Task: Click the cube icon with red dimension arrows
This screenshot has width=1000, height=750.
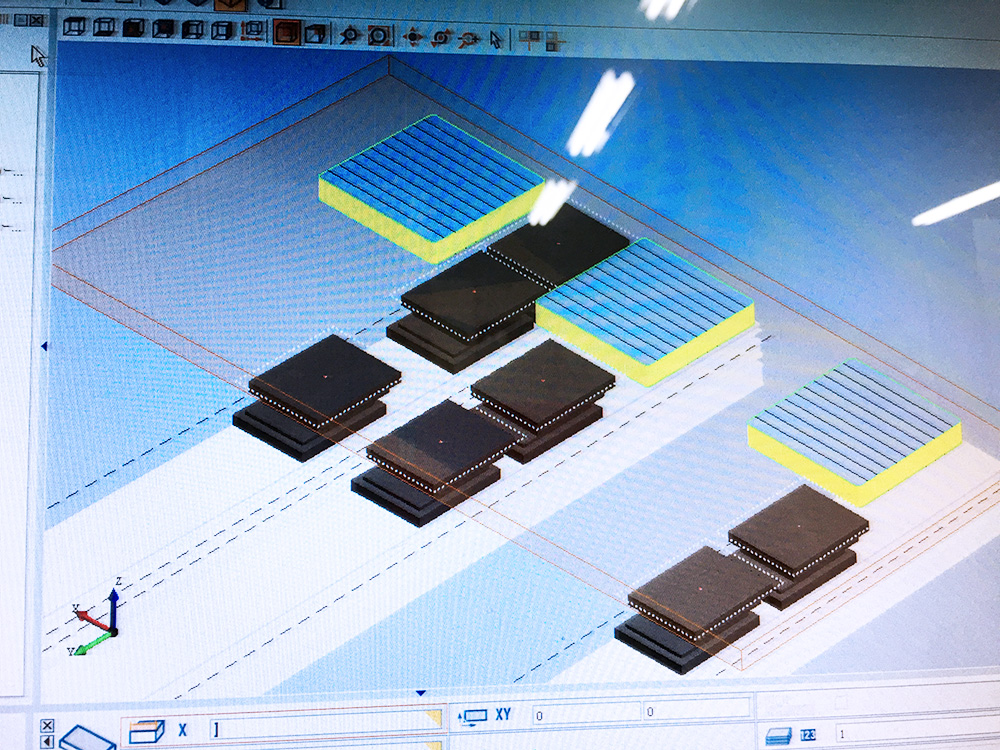Action: pyautogui.click(x=253, y=30)
